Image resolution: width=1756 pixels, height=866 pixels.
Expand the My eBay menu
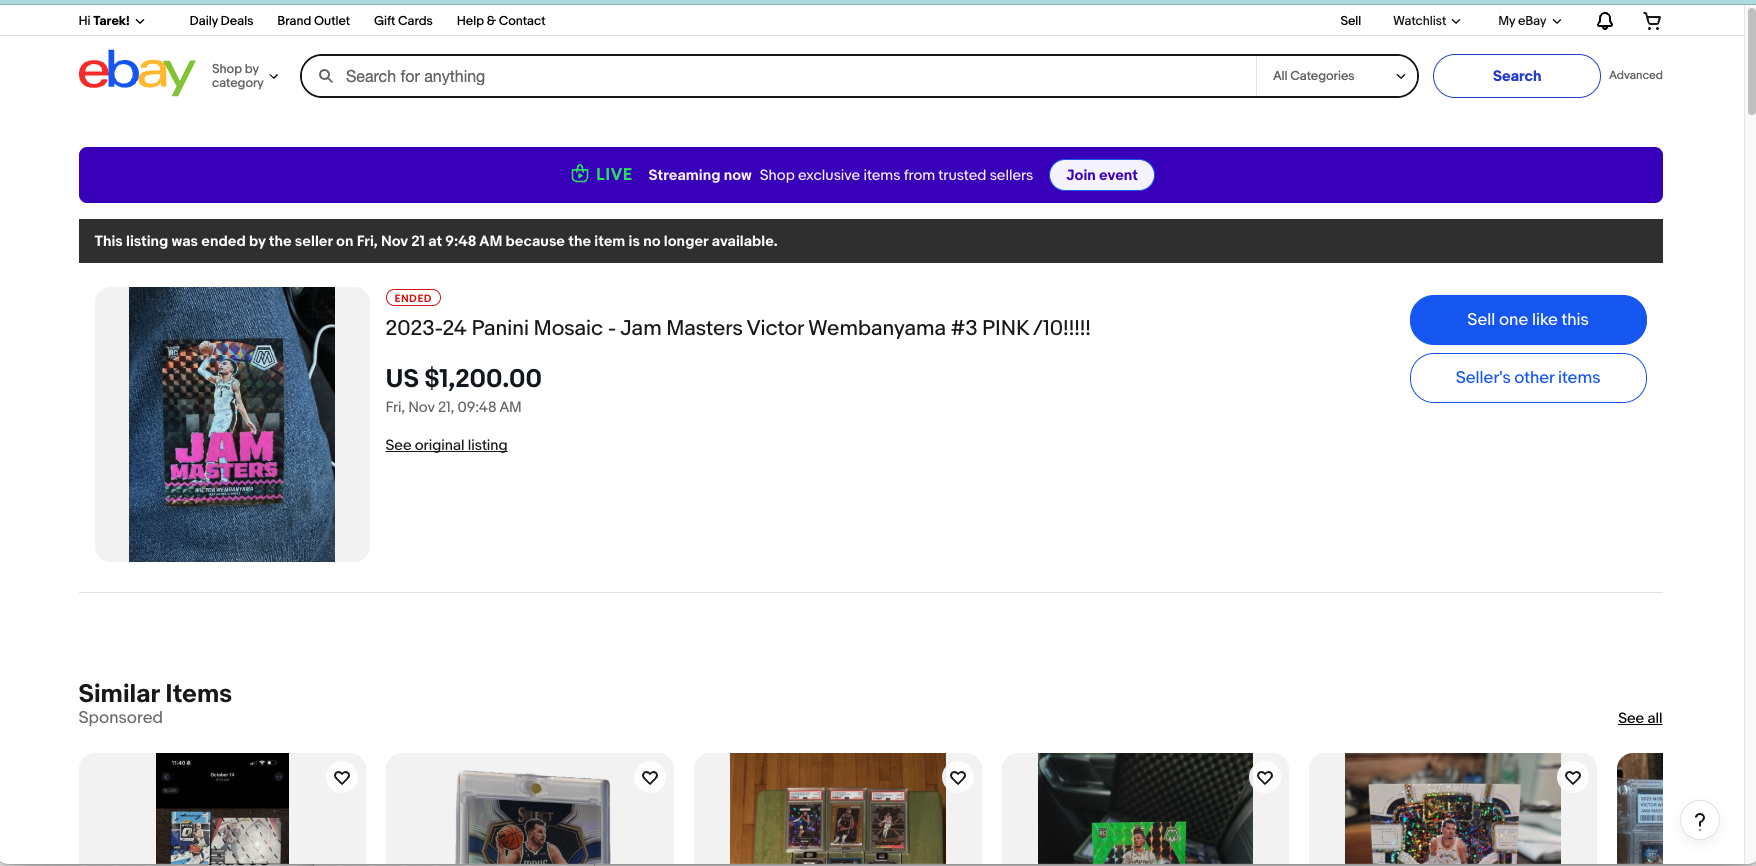1529,21
